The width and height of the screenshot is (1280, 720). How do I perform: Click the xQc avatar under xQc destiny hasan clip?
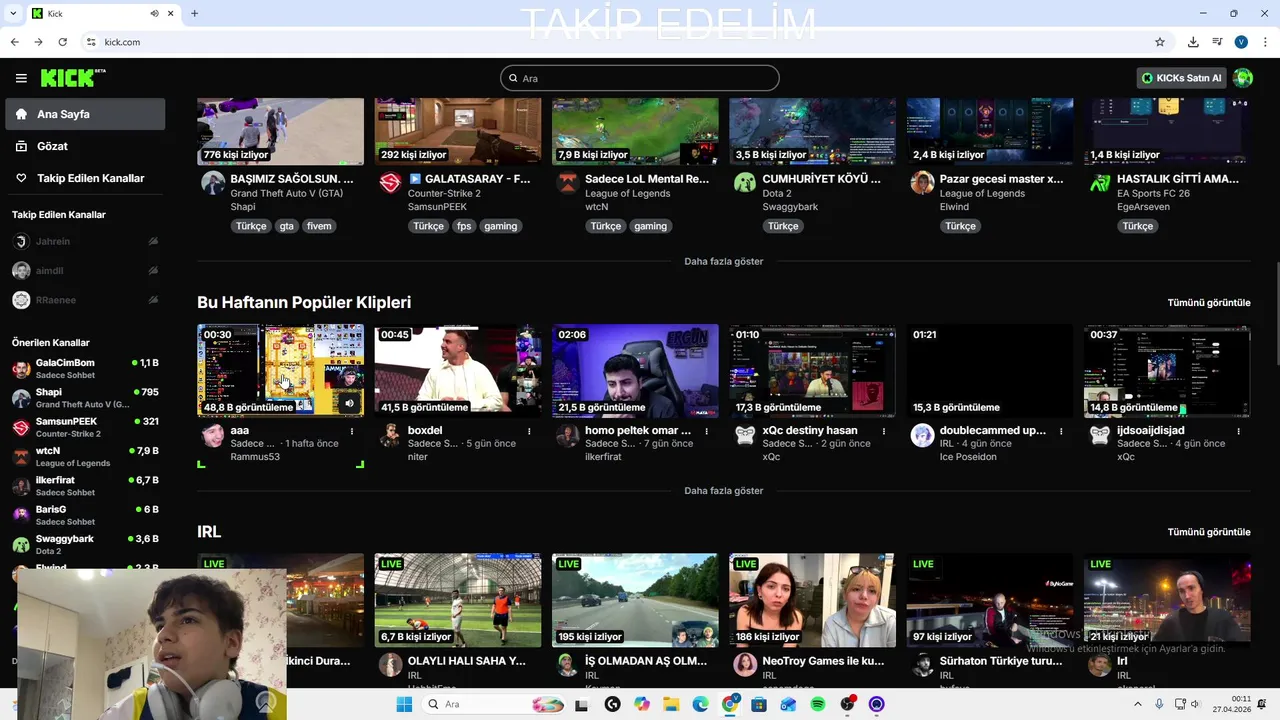tap(745, 434)
